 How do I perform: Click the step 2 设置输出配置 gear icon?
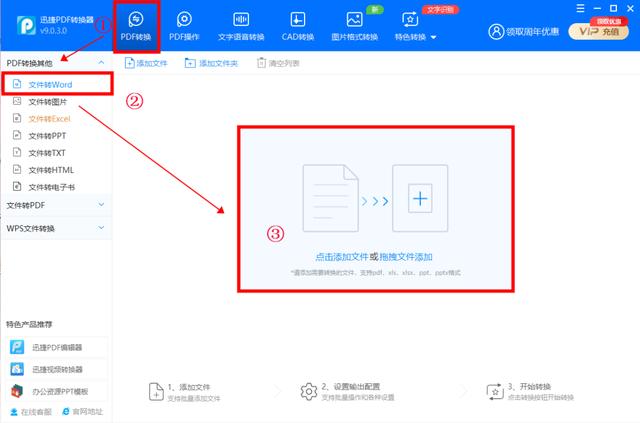[309, 392]
